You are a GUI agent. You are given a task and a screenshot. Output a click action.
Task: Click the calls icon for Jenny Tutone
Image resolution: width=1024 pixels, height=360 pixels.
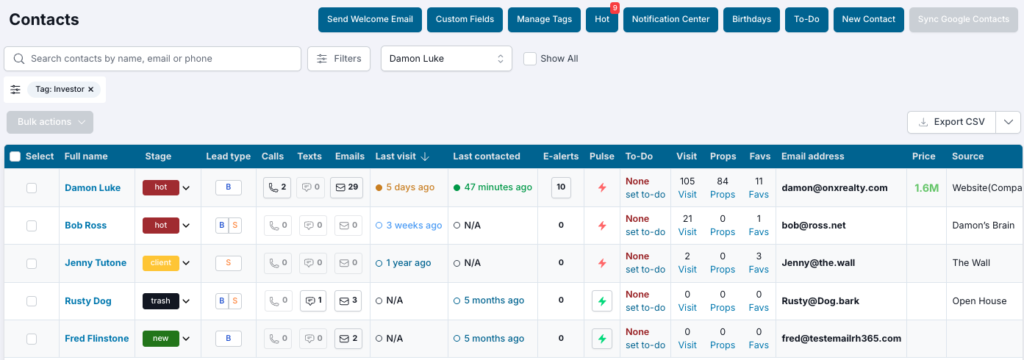tap(277, 263)
